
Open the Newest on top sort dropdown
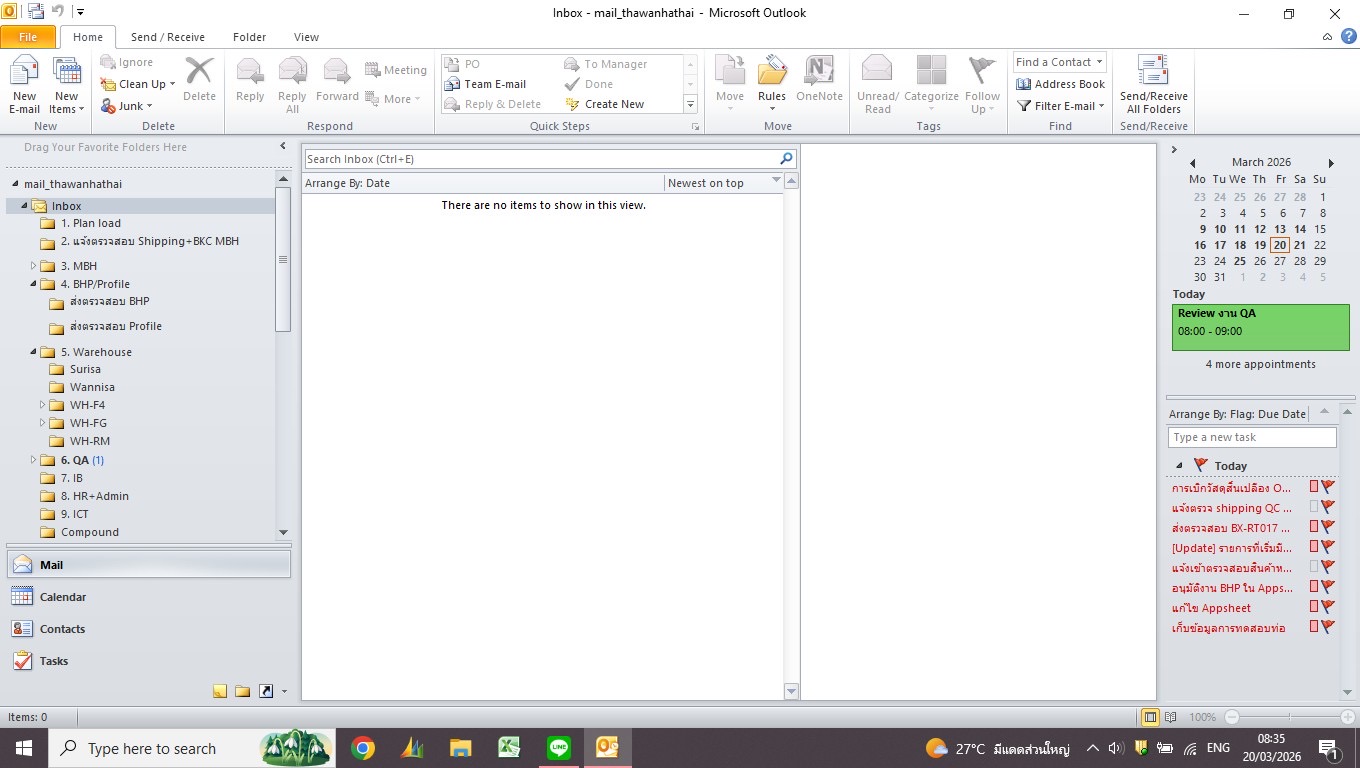pos(776,182)
